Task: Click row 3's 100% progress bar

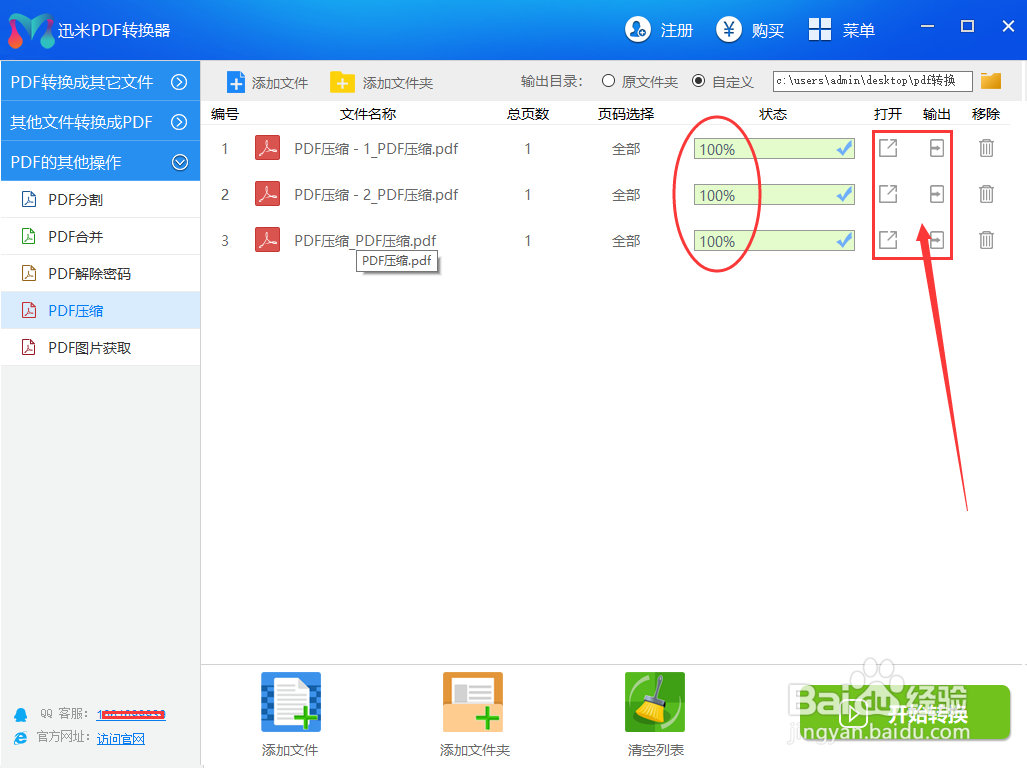Action: [x=774, y=241]
